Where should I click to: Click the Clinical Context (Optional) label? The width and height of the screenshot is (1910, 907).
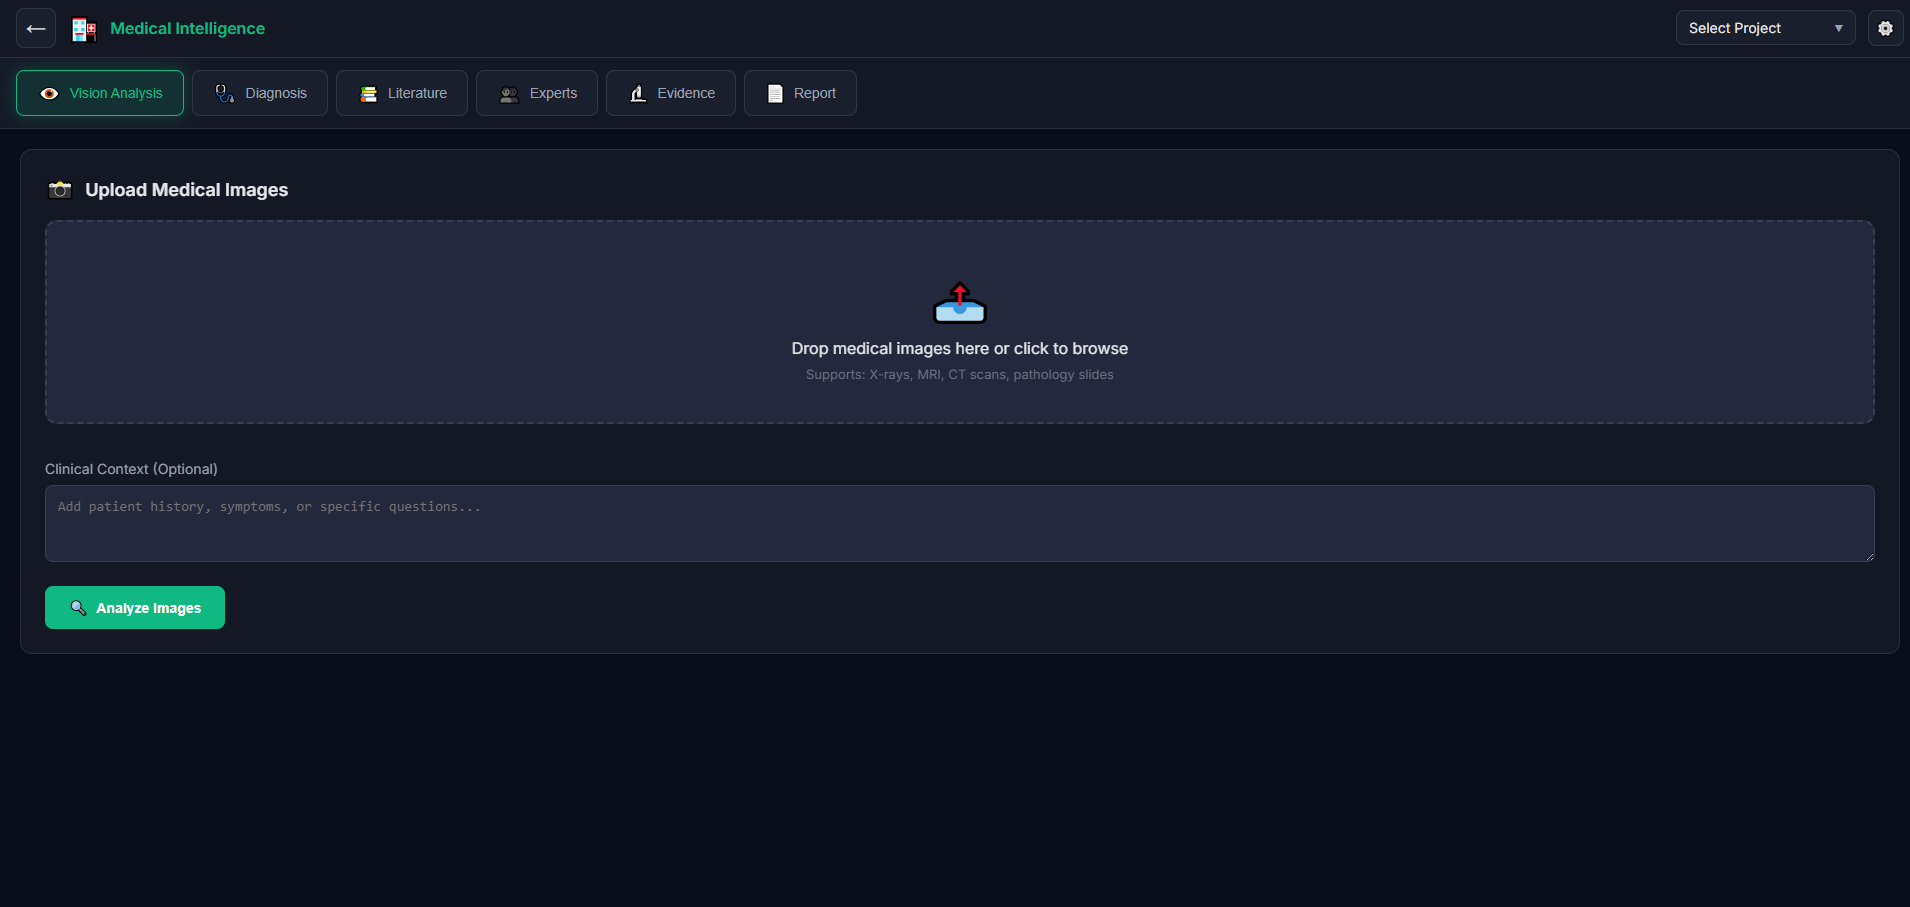[131, 469]
